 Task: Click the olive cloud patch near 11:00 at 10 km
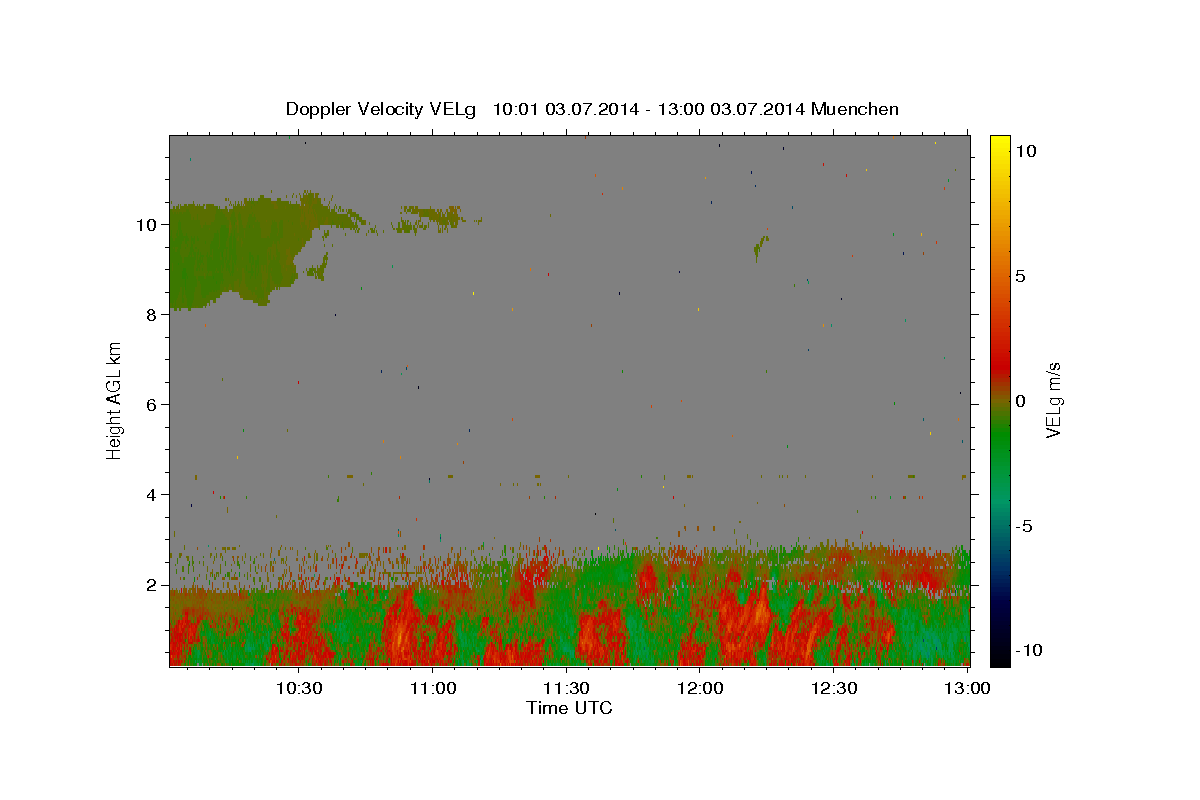pyautogui.click(x=430, y=217)
